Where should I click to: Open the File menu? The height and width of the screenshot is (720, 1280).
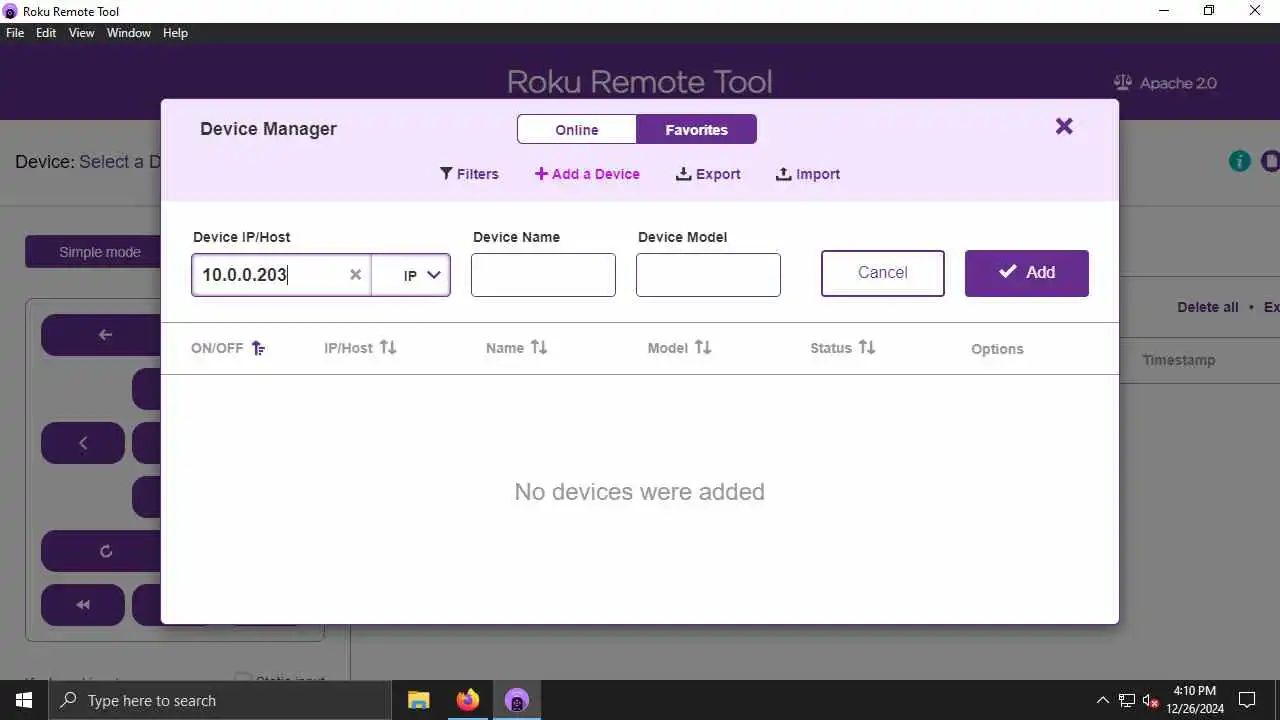pos(15,33)
